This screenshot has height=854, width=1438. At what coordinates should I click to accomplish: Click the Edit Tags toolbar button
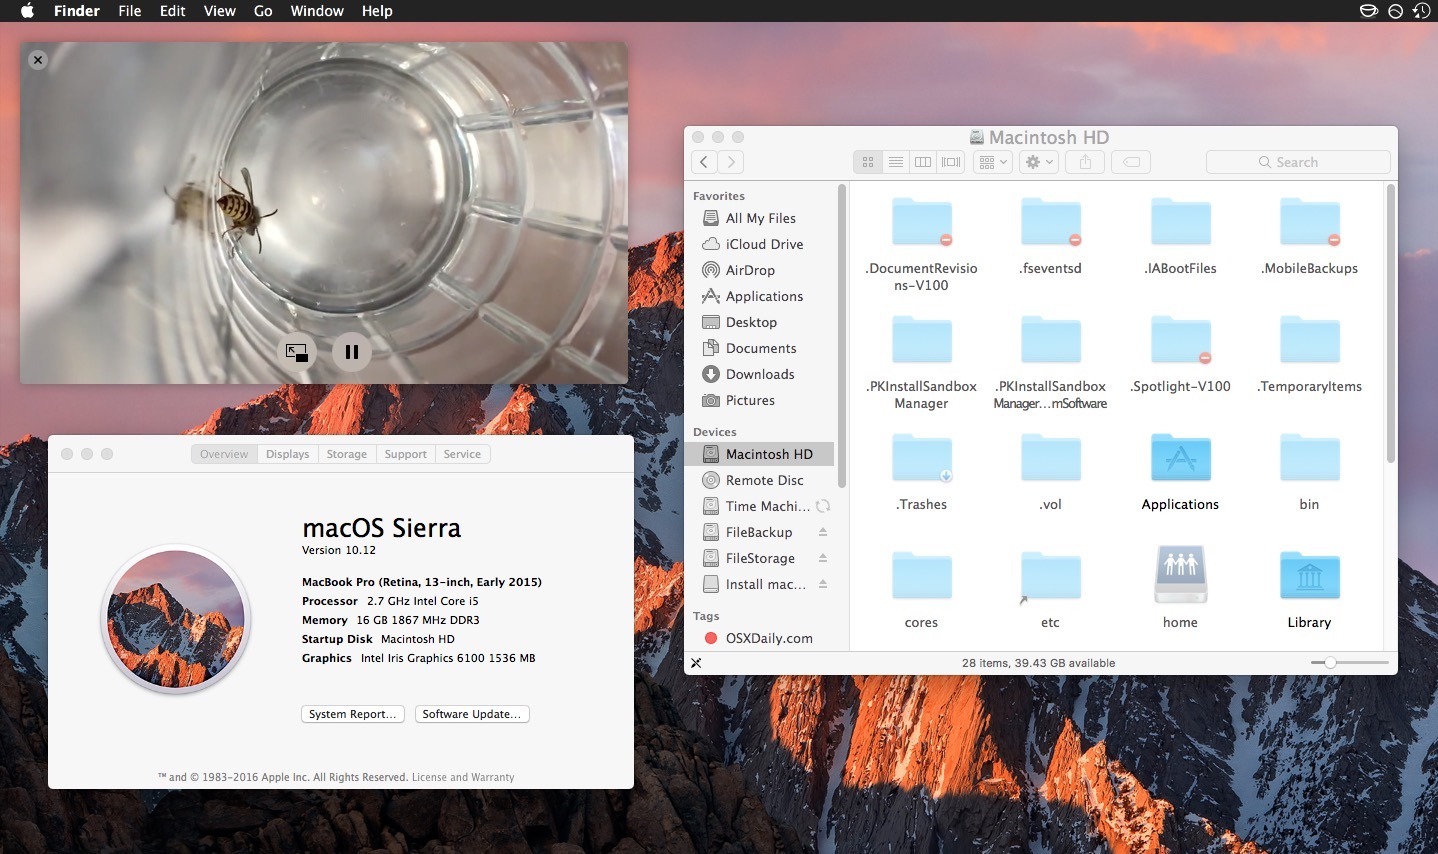(x=1131, y=162)
